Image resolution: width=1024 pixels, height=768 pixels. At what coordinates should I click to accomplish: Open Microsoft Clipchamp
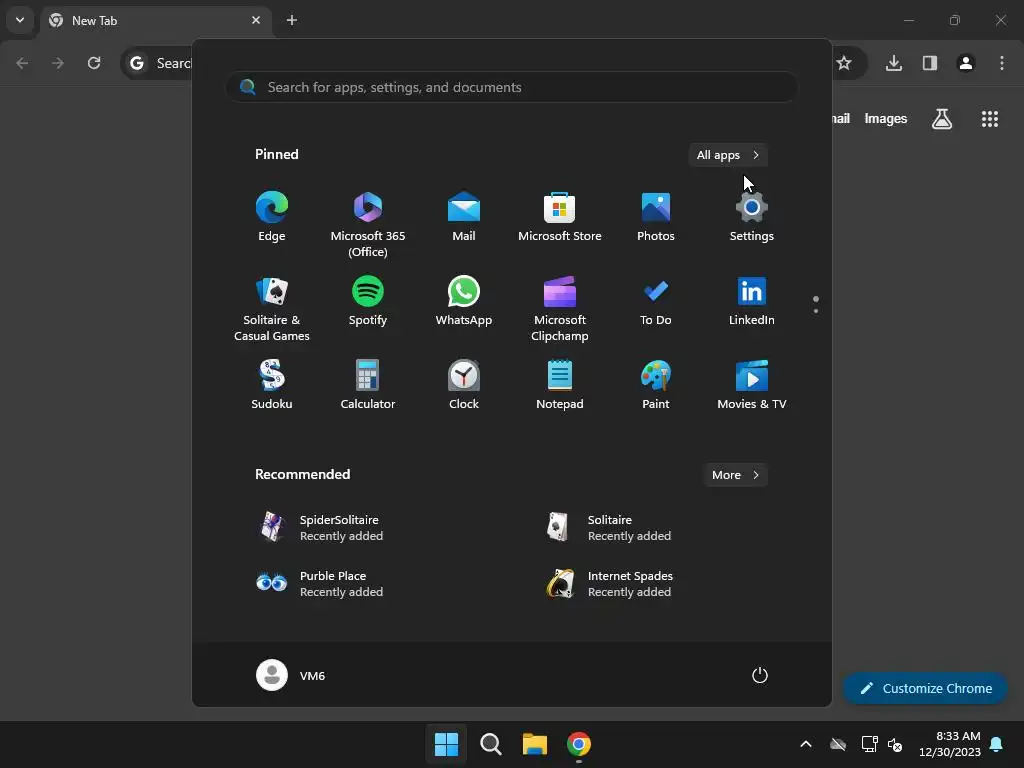pyautogui.click(x=560, y=309)
